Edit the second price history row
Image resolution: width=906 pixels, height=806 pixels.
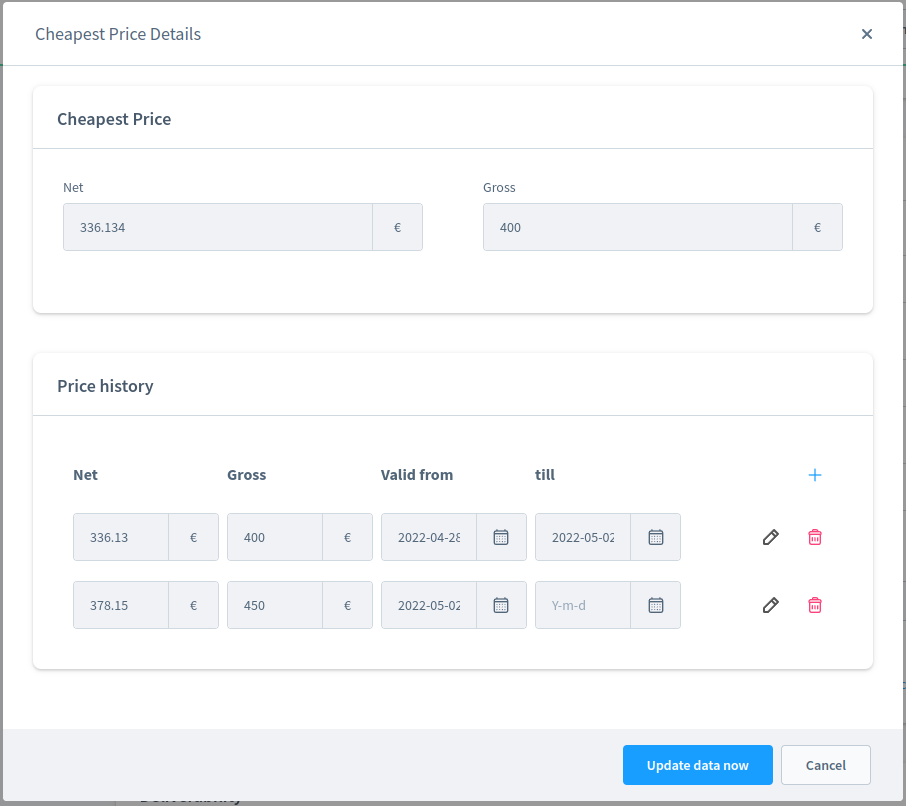click(x=770, y=605)
